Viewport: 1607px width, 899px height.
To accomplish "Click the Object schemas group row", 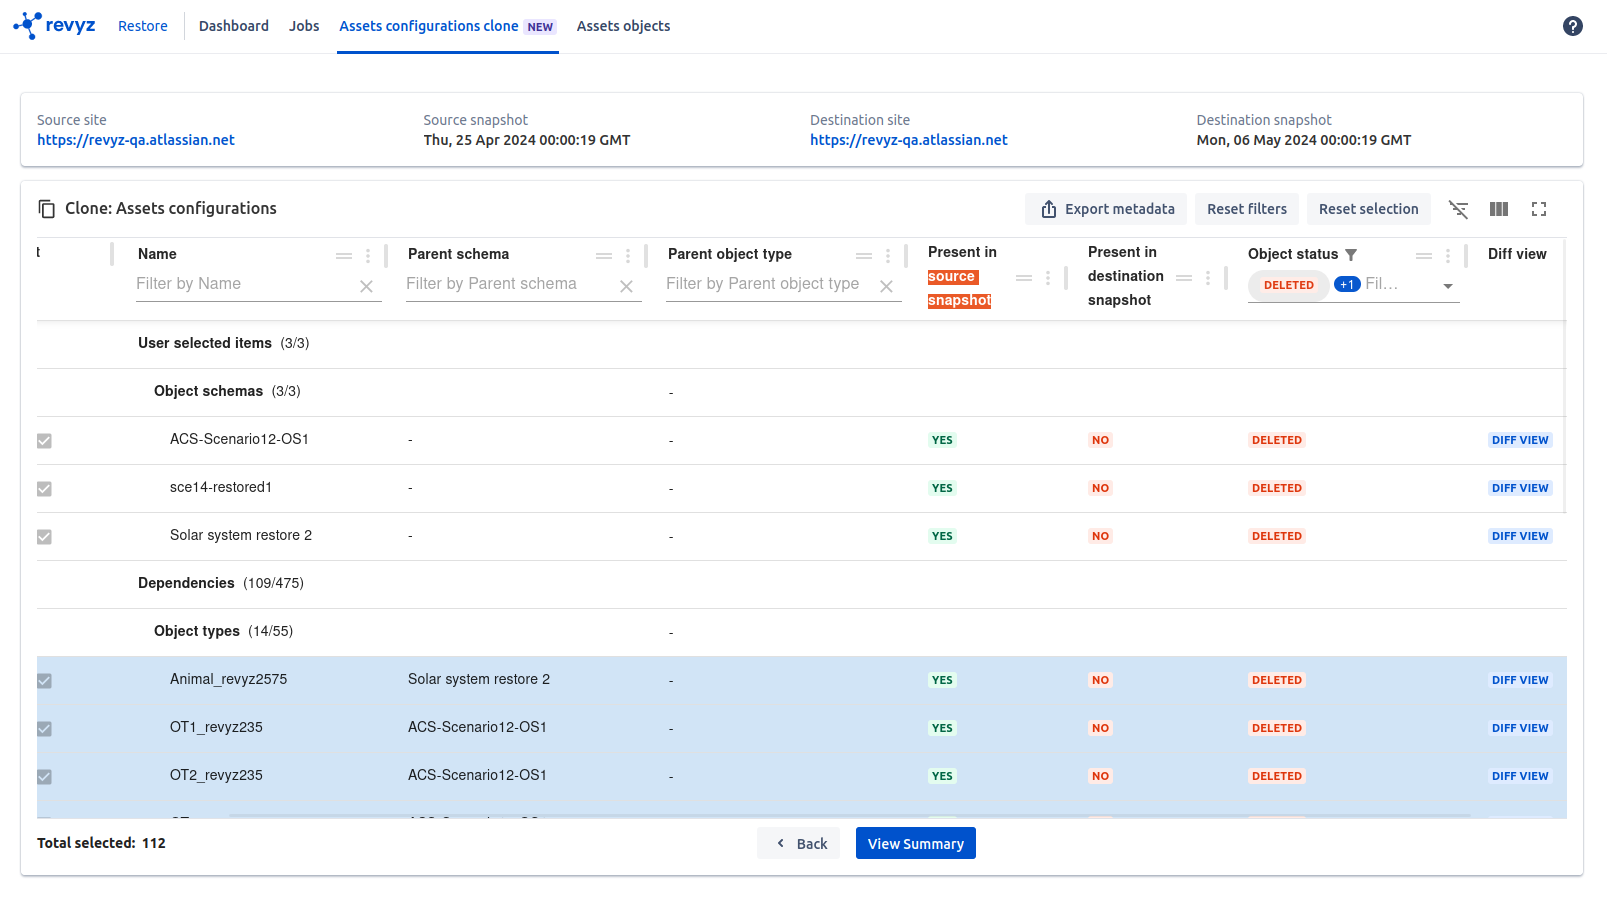I will 801,392.
